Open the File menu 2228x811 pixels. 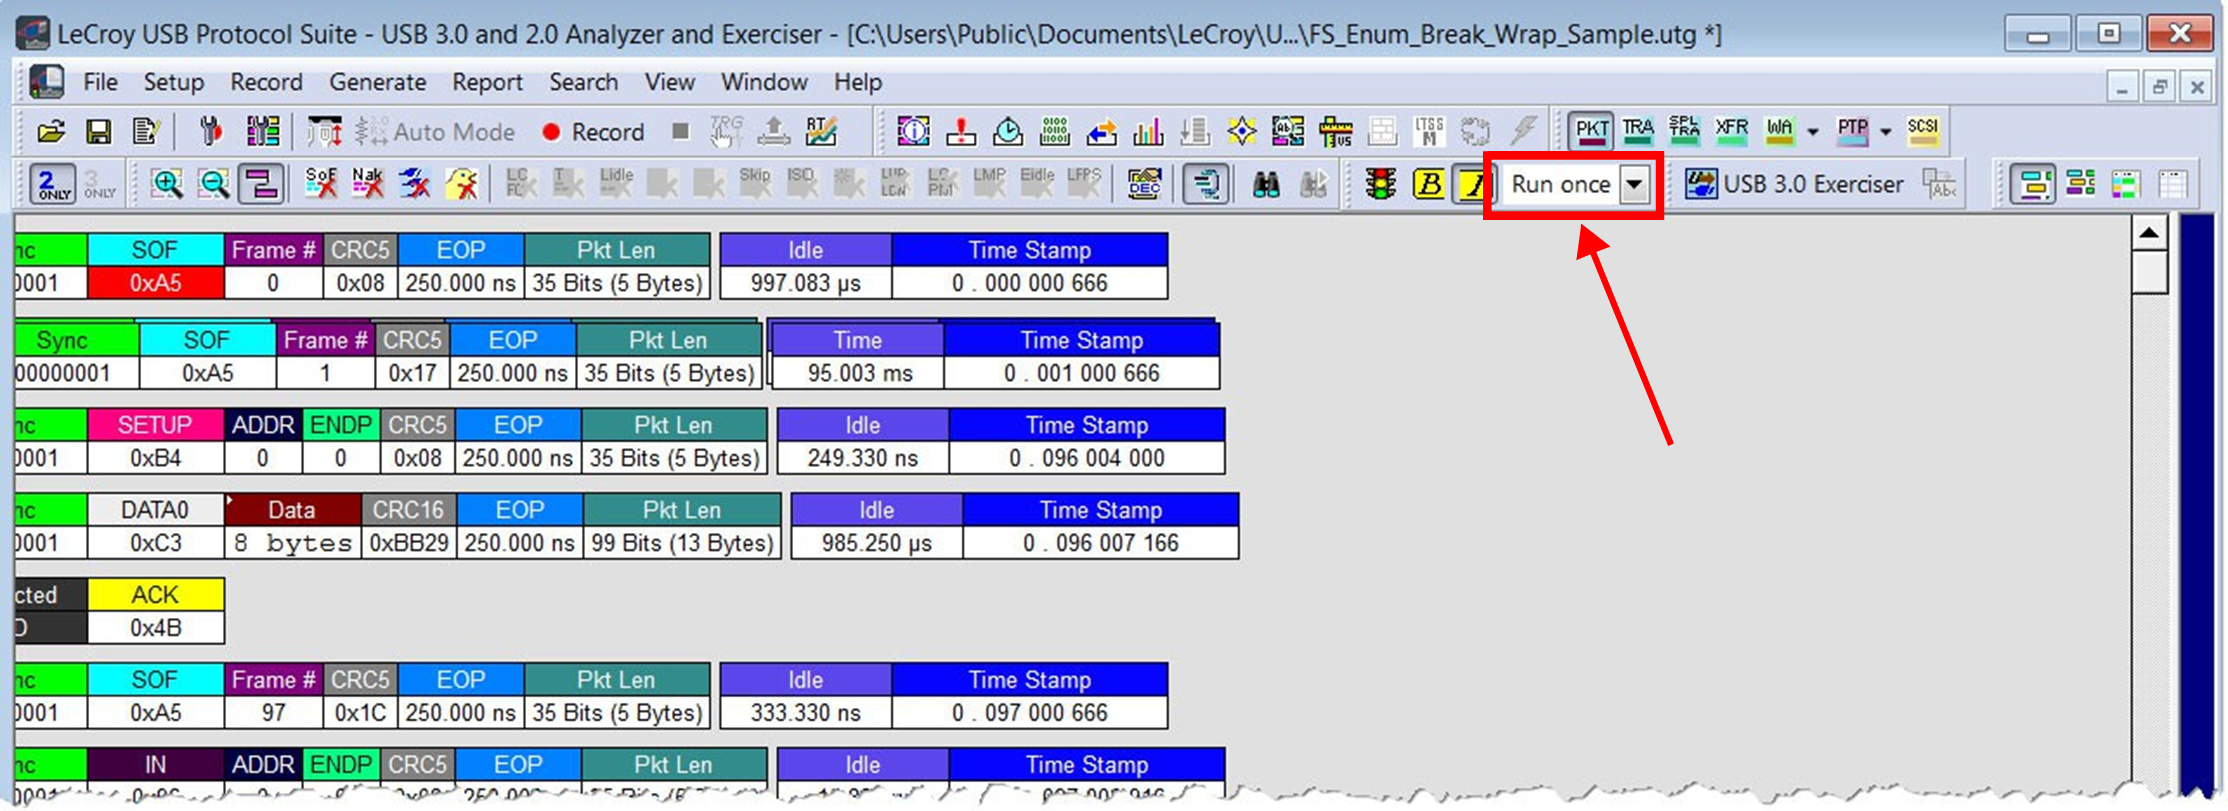pyautogui.click(x=100, y=82)
